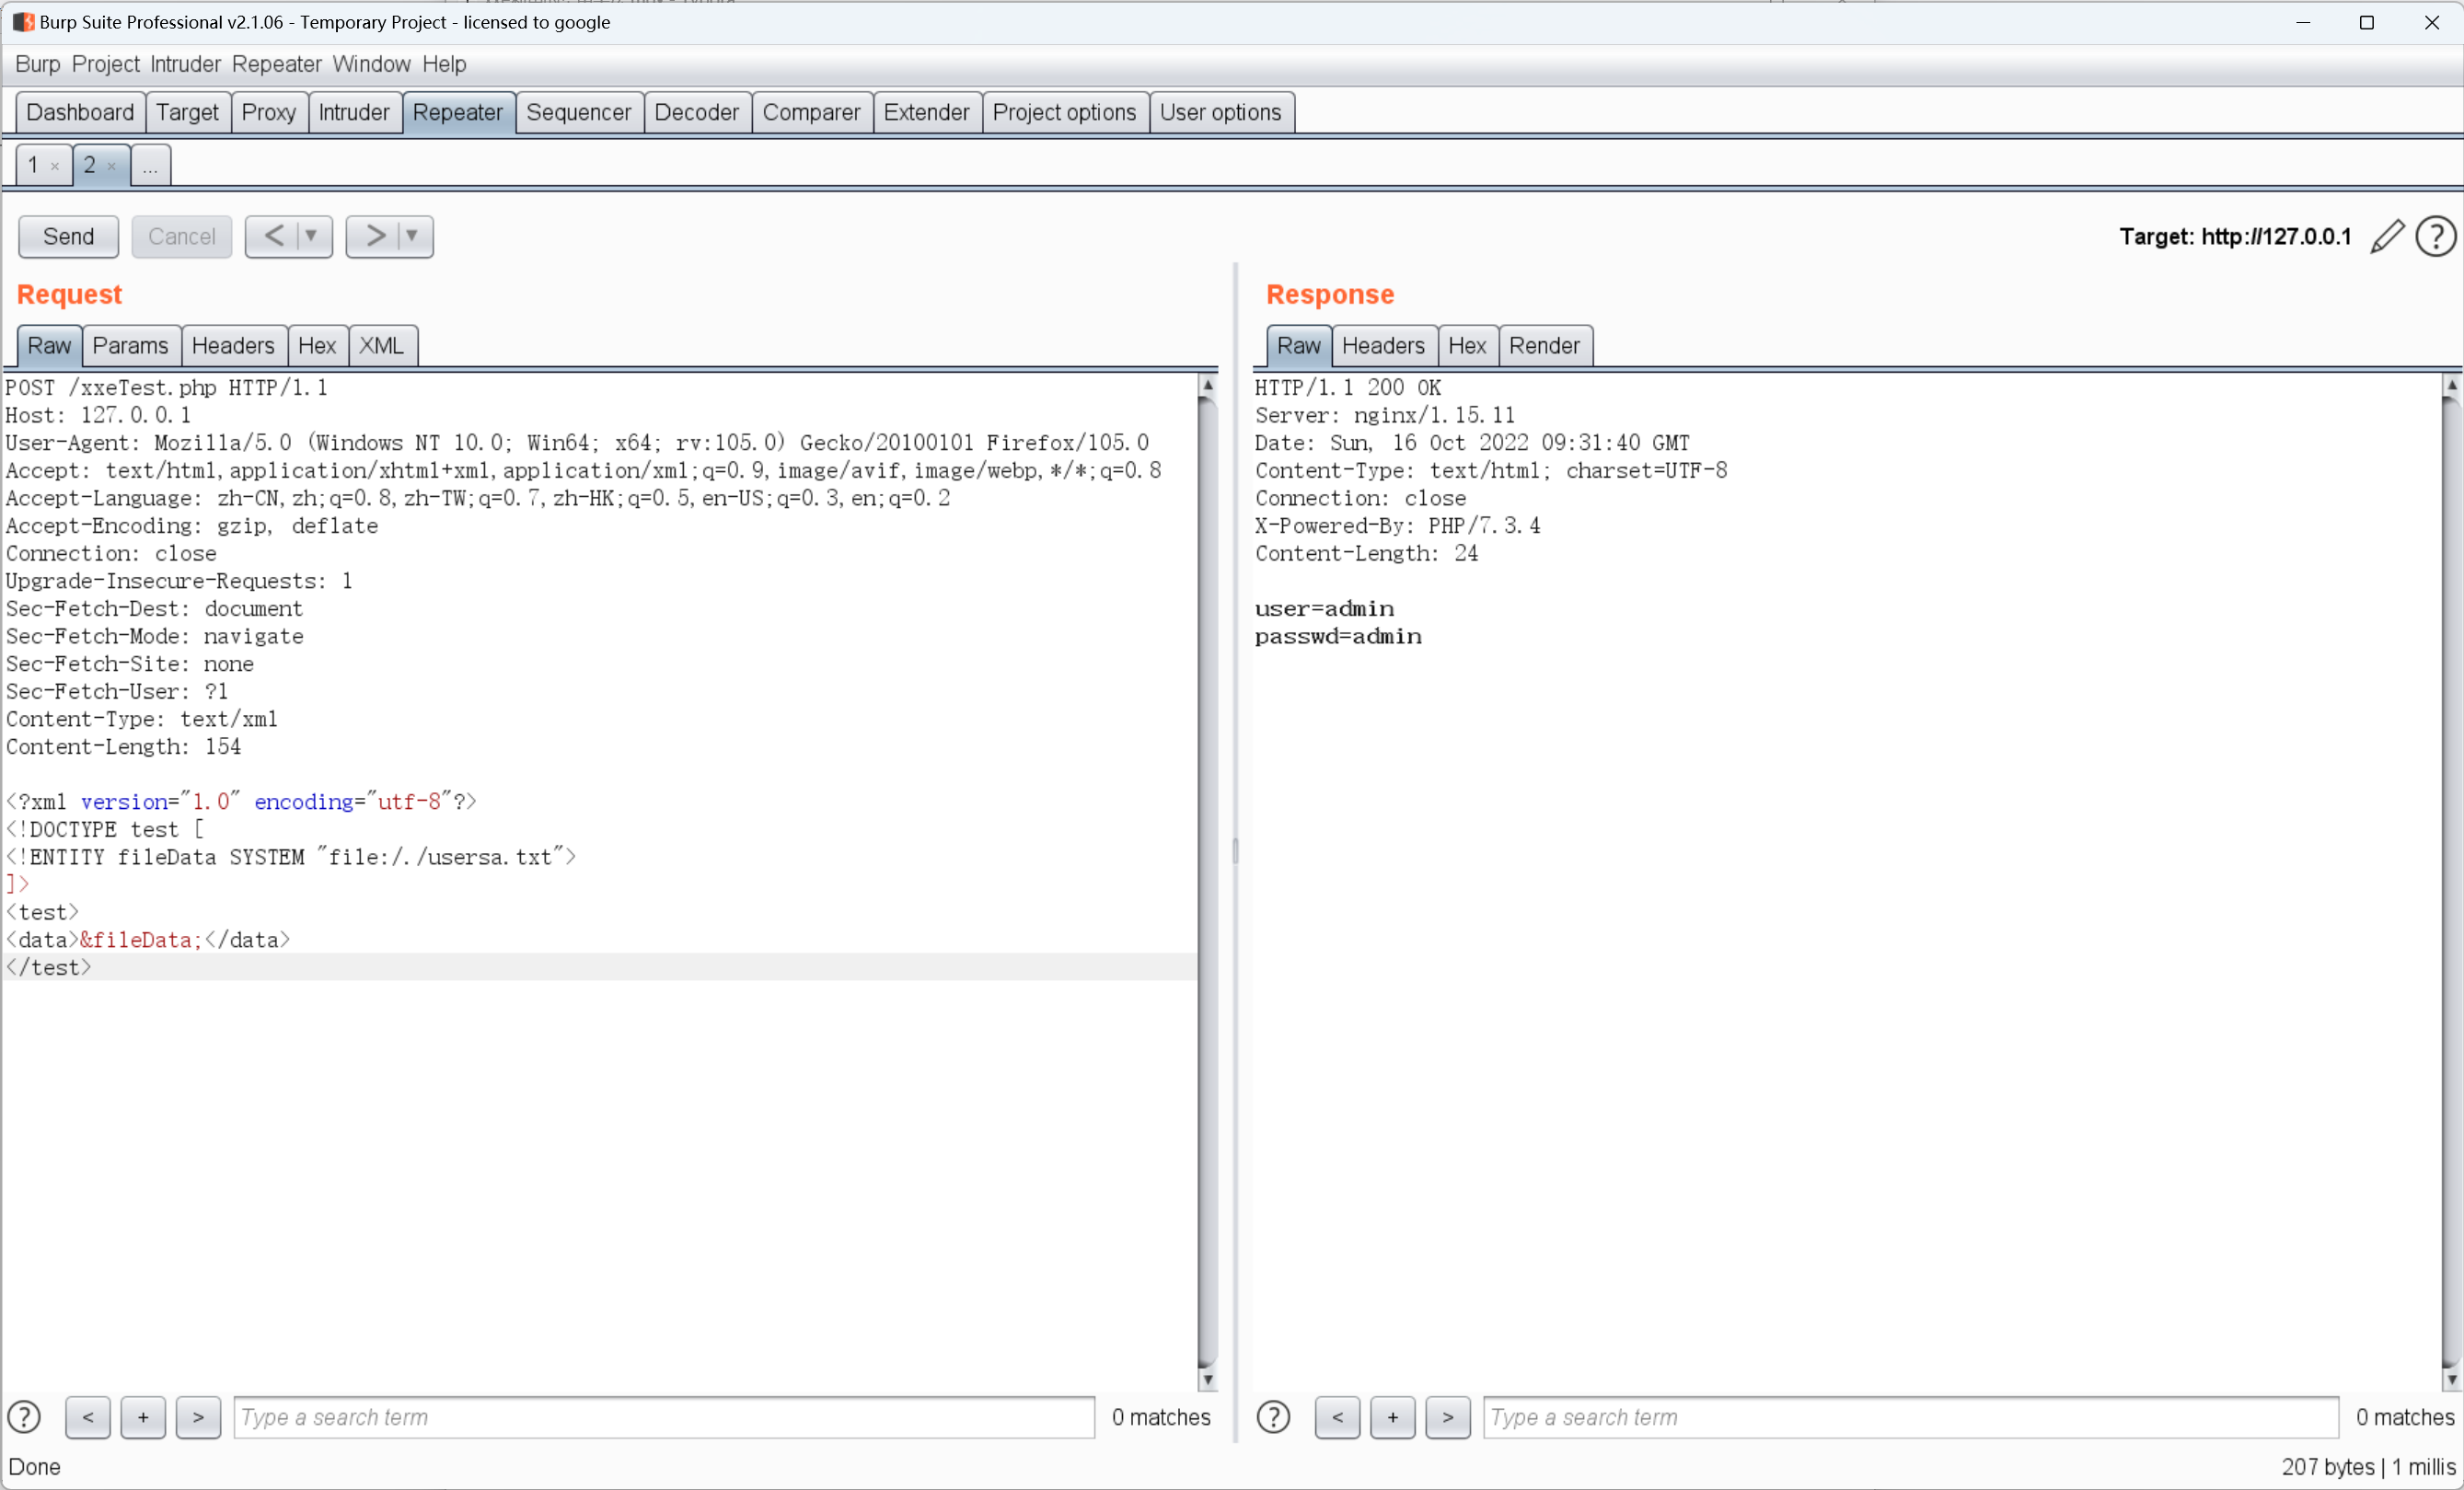2464x1490 pixels.
Task: Switch to the Extender tab
Action: (926, 112)
